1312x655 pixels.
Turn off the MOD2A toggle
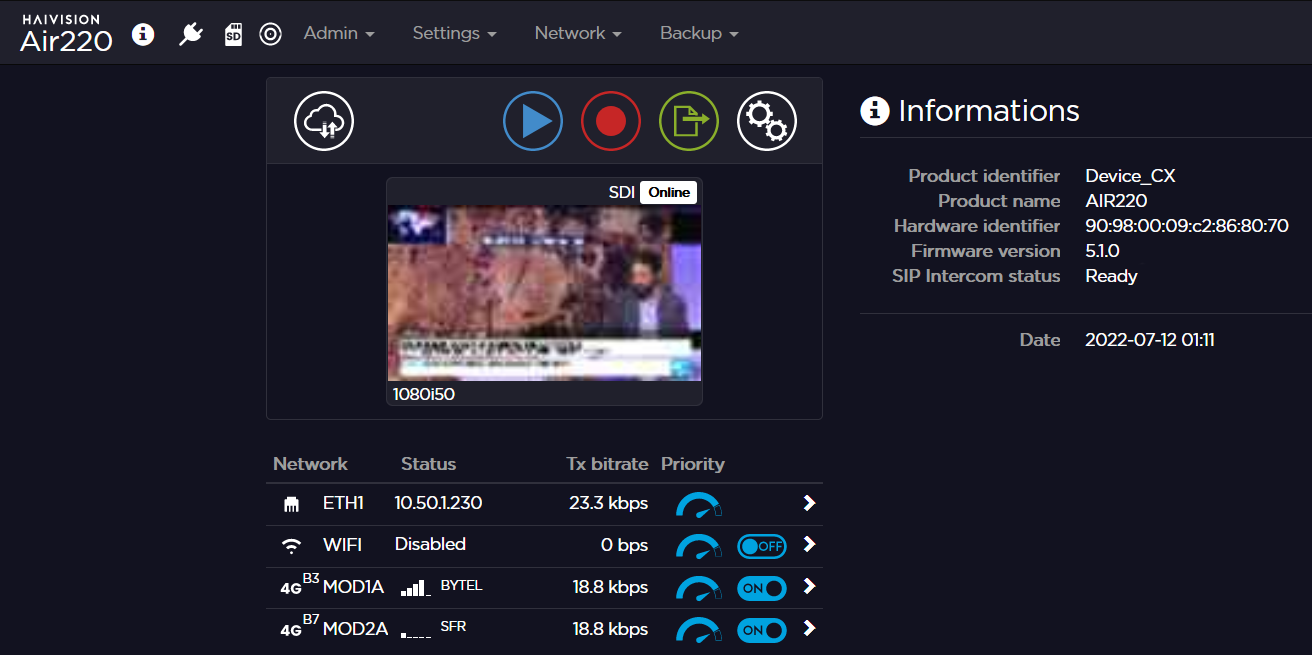(762, 630)
